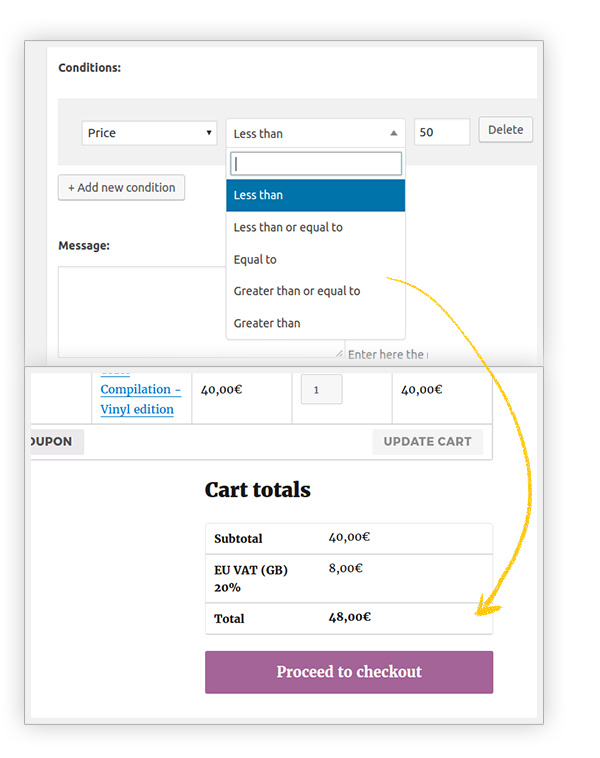The height and width of the screenshot is (758, 600).
Task: Click the cart item quantity field
Action: click(321, 390)
